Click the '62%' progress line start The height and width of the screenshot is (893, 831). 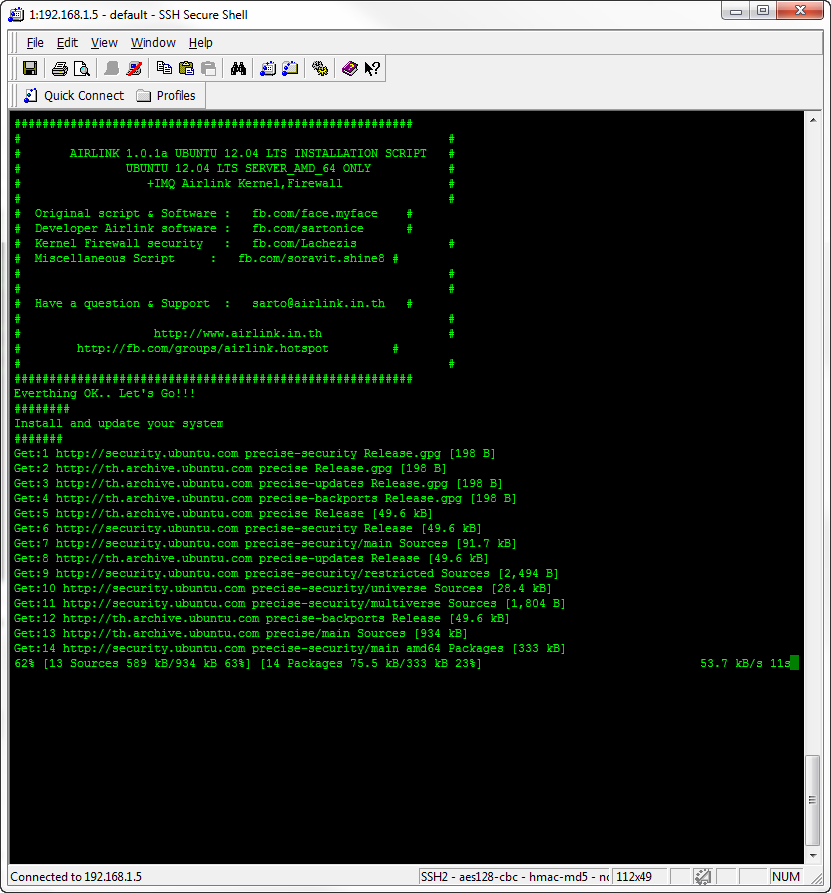(24, 663)
